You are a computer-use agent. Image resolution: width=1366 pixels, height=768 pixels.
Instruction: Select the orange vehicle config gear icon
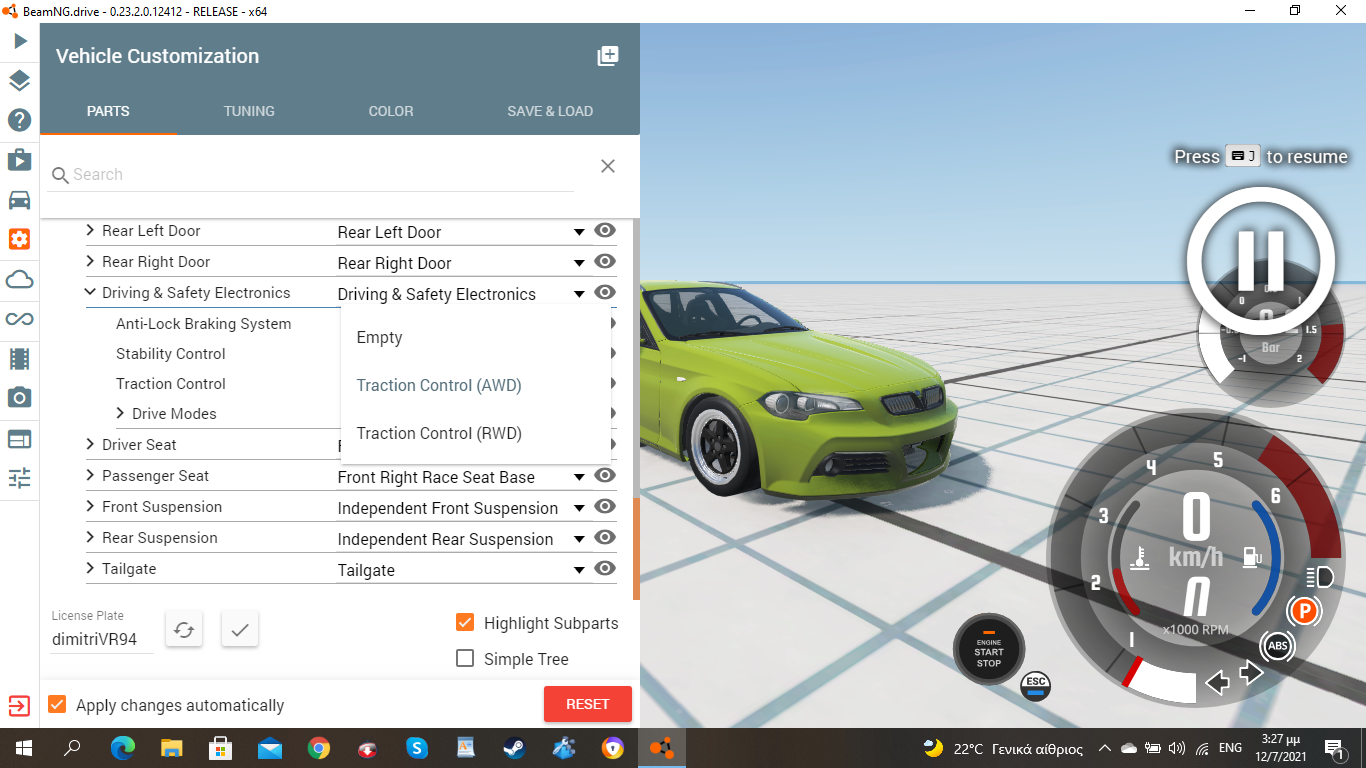click(x=20, y=239)
